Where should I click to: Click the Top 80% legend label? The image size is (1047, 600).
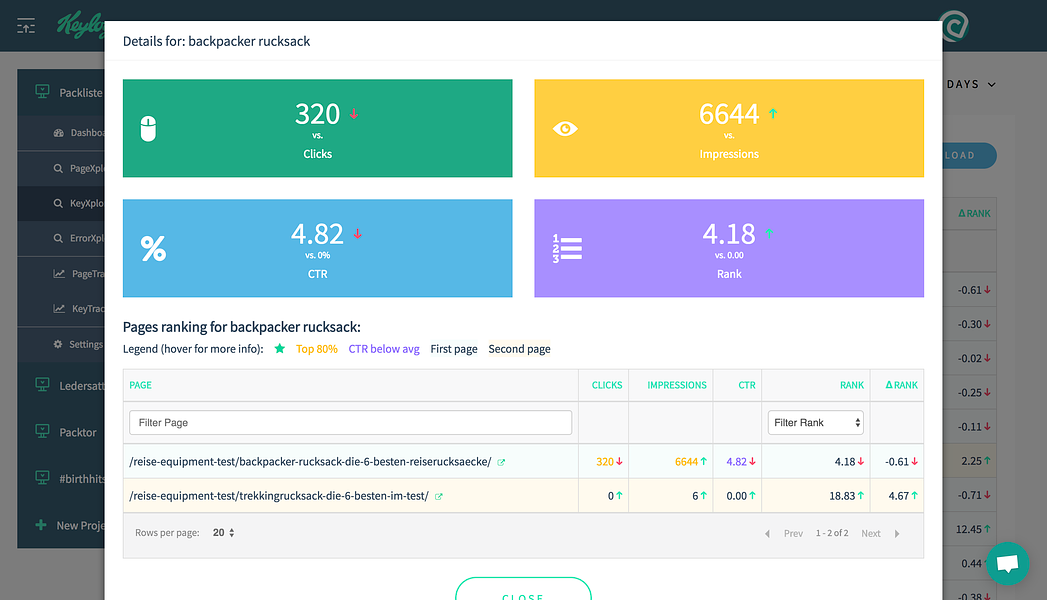click(x=317, y=349)
